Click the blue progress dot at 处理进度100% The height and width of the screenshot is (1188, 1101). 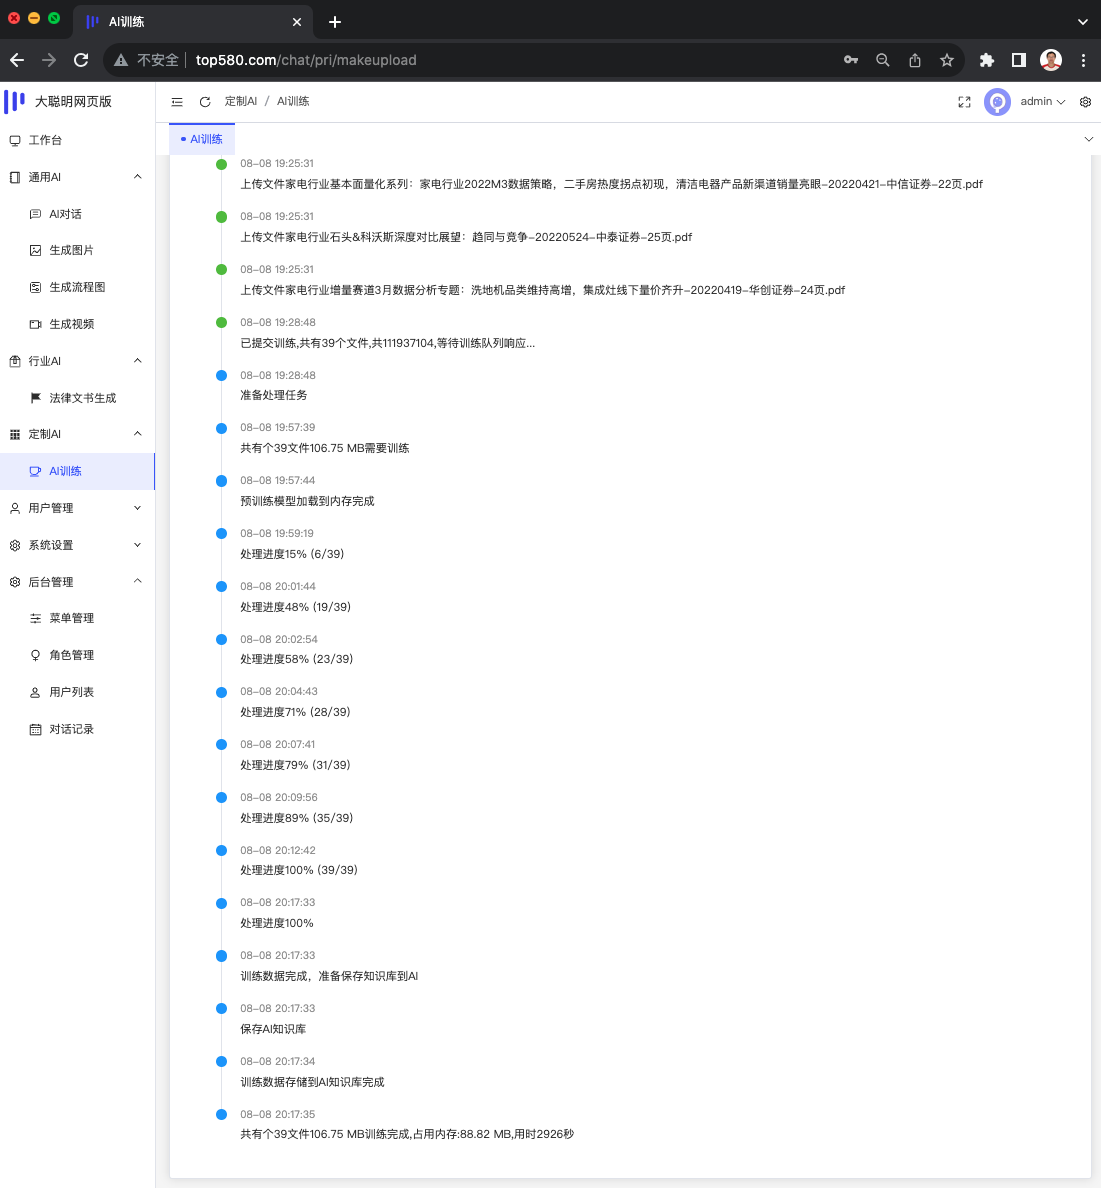[x=221, y=903]
